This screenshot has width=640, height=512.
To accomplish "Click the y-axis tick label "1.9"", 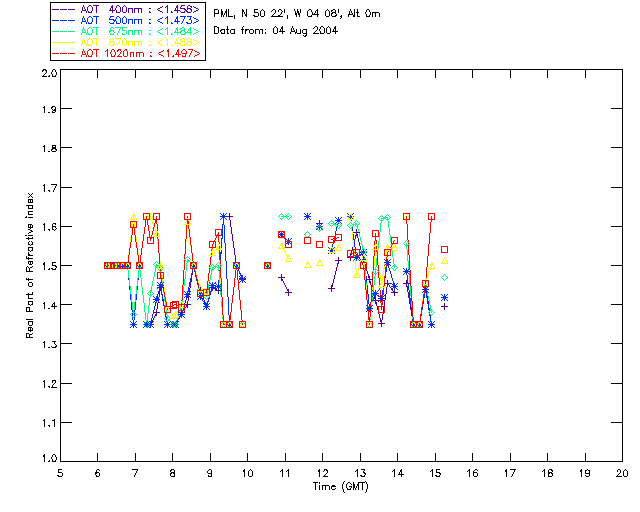I will [49, 109].
